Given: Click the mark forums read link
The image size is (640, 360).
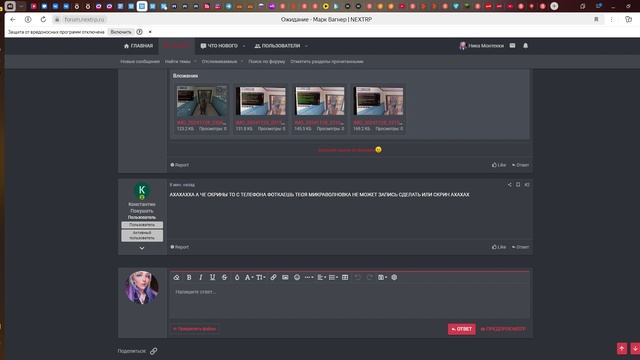Looking at the screenshot, I should 327,62.
